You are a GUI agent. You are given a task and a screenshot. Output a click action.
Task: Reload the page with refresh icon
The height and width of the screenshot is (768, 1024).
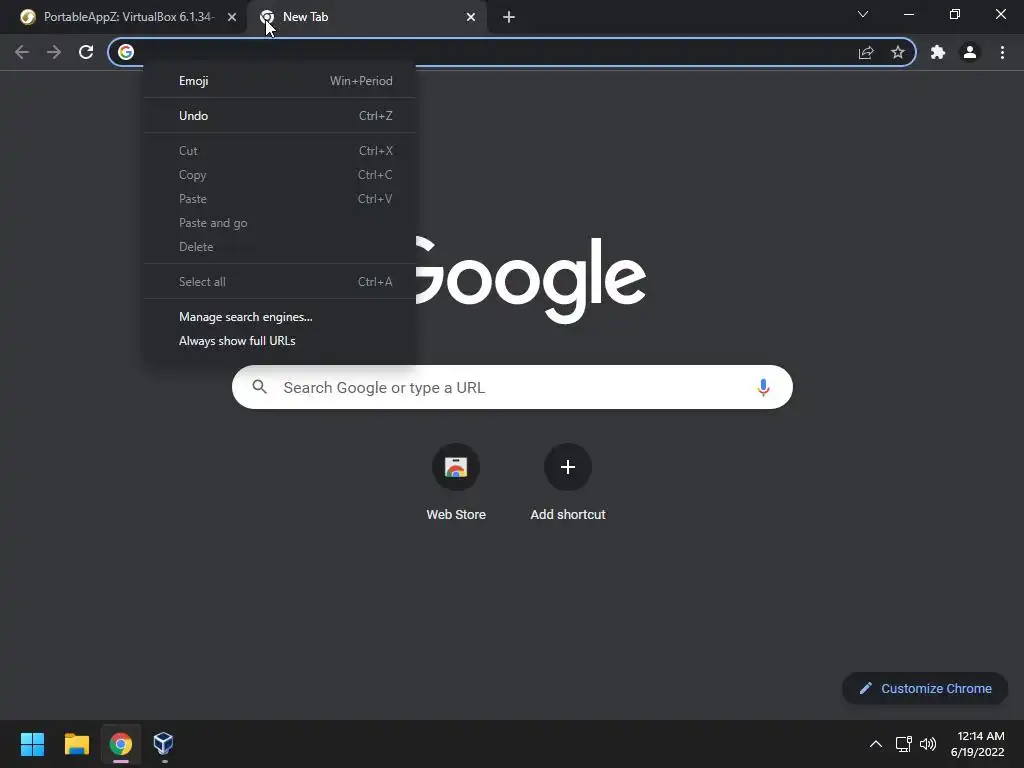click(86, 52)
